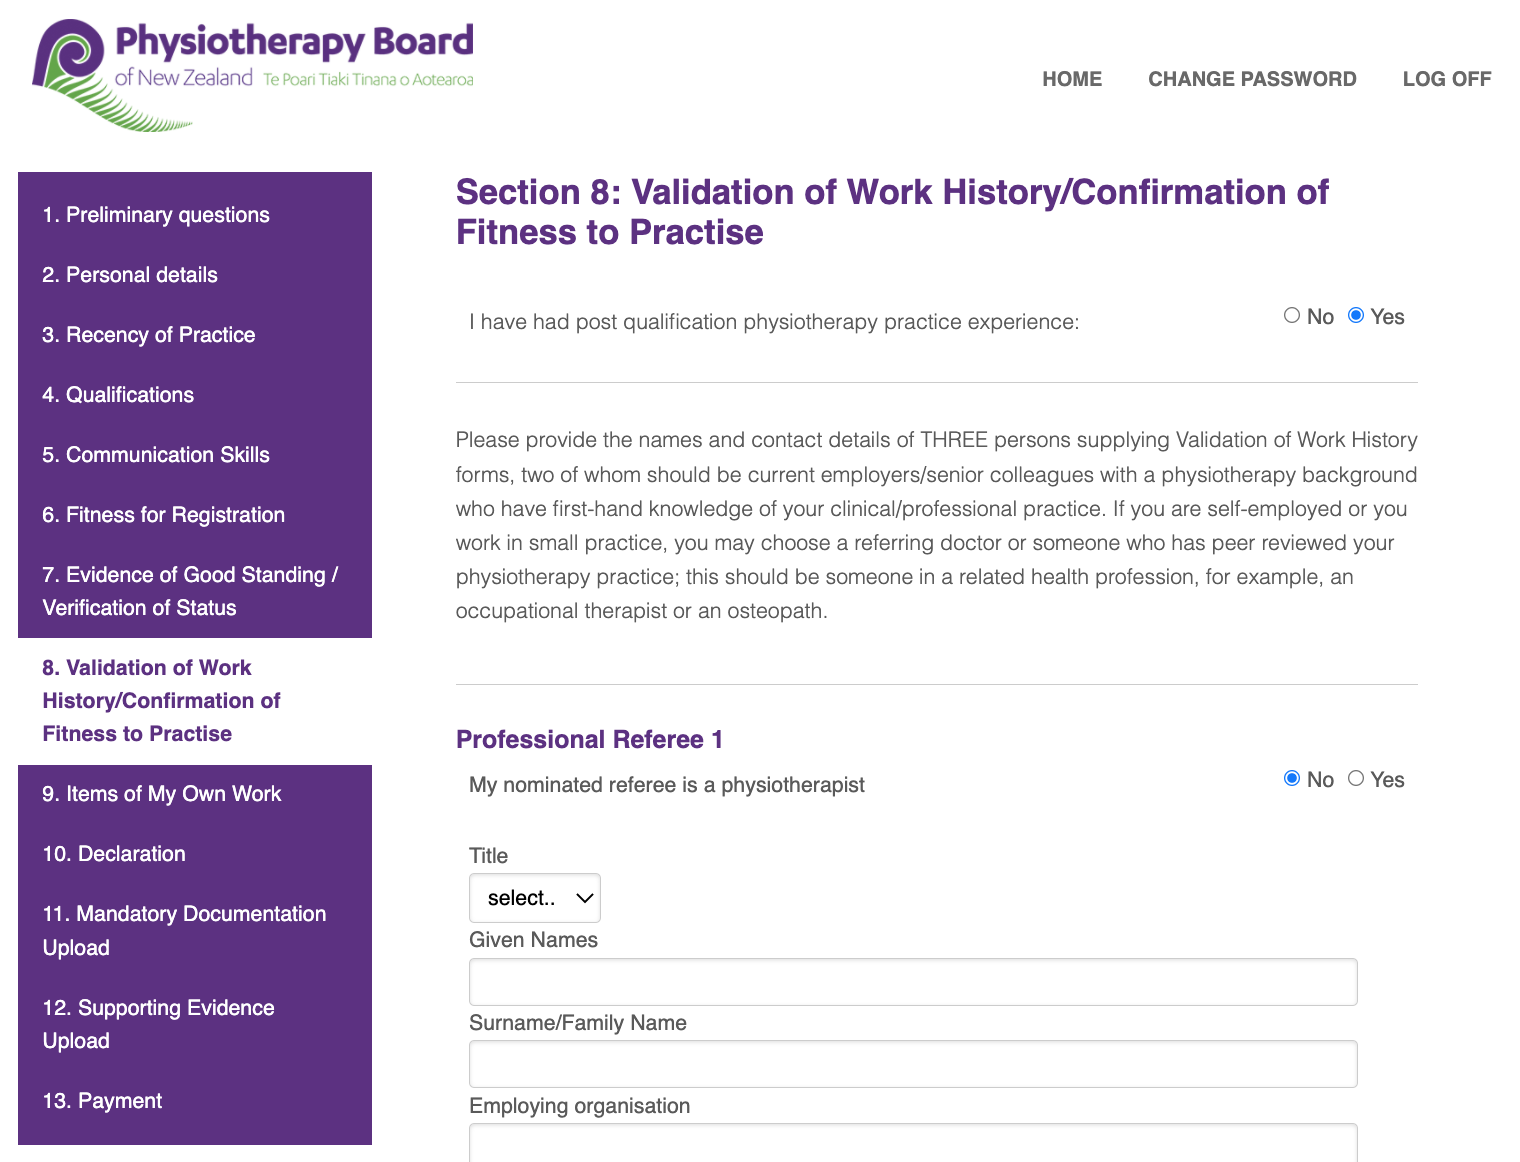Open Communication Skills section
The width and height of the screenshot is (1520, 1162).
[156, 455]
